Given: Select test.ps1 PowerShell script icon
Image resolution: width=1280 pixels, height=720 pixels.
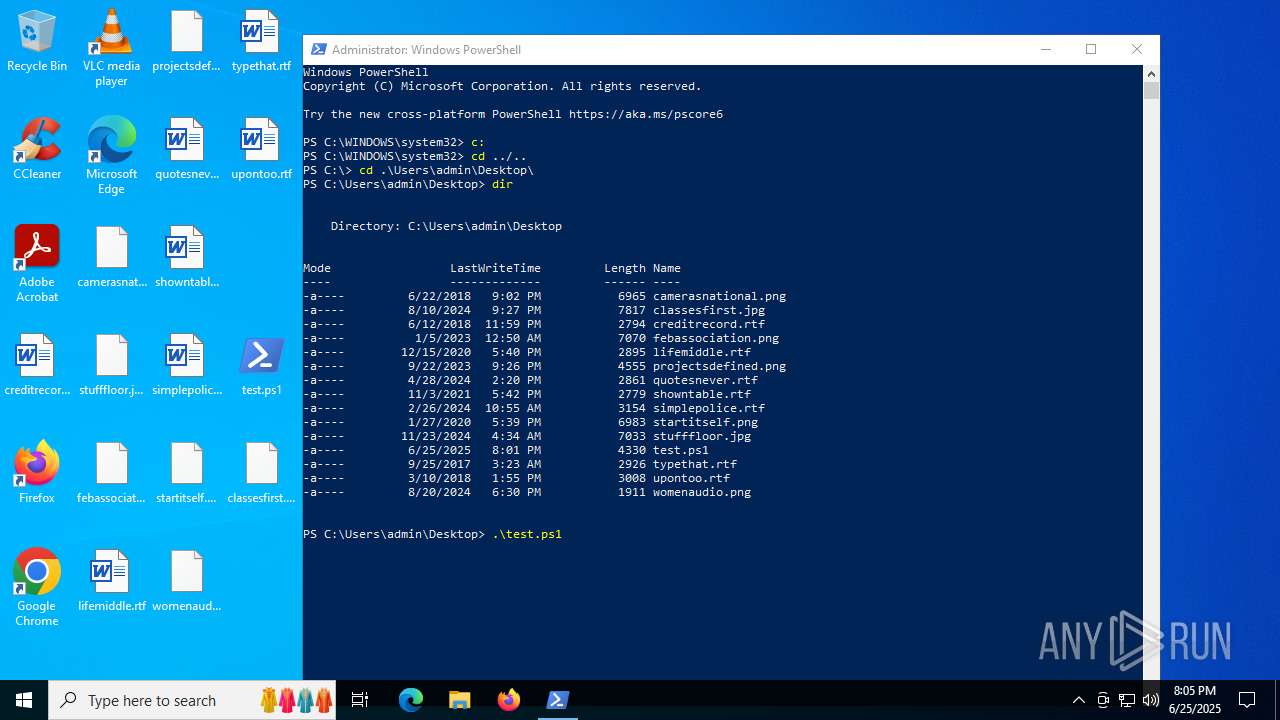Looking at the screenshot, I should (261, 365).
